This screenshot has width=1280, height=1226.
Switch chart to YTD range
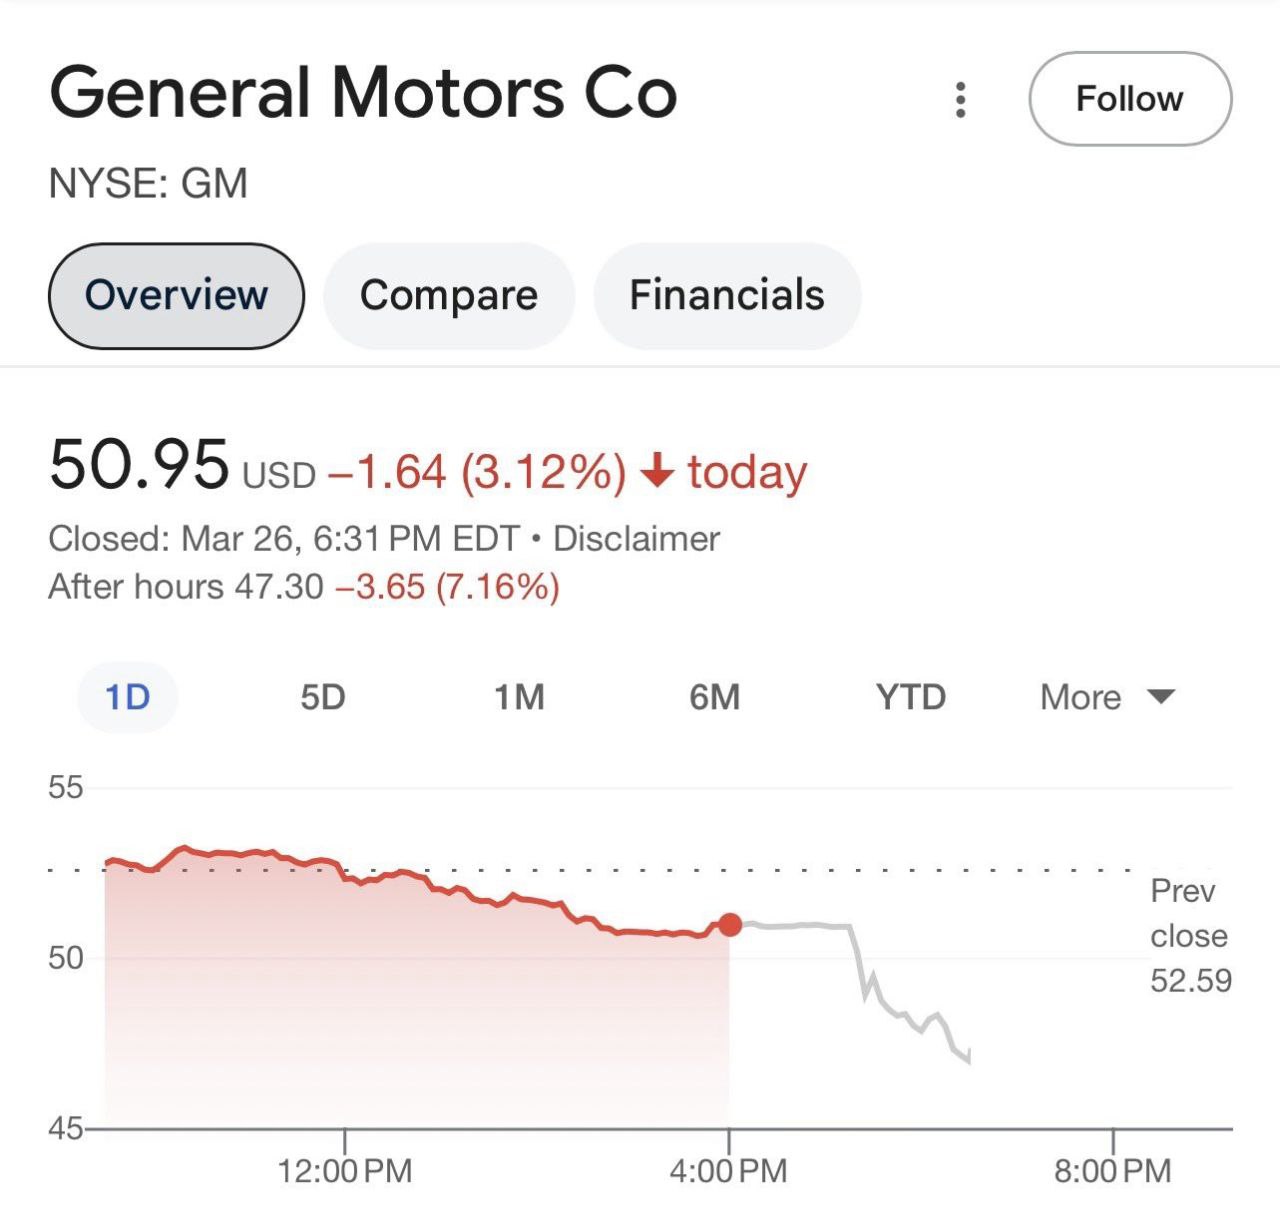coord(910,697)
